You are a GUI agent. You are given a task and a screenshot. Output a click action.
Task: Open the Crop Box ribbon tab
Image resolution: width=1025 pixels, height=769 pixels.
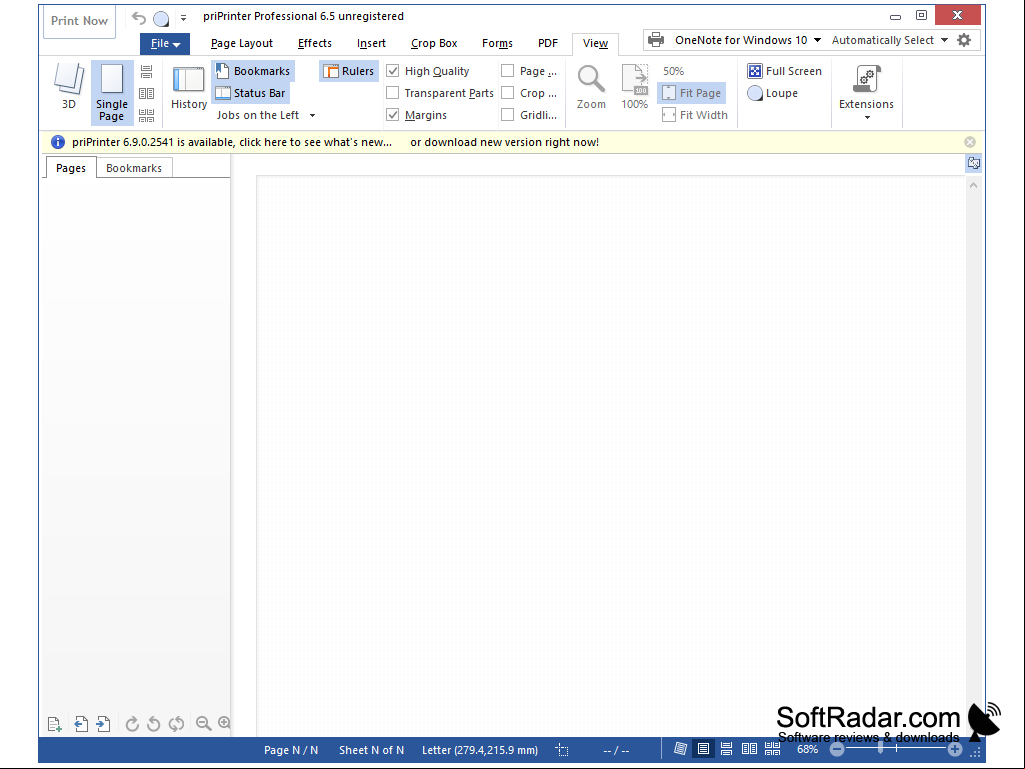[434, 43]
